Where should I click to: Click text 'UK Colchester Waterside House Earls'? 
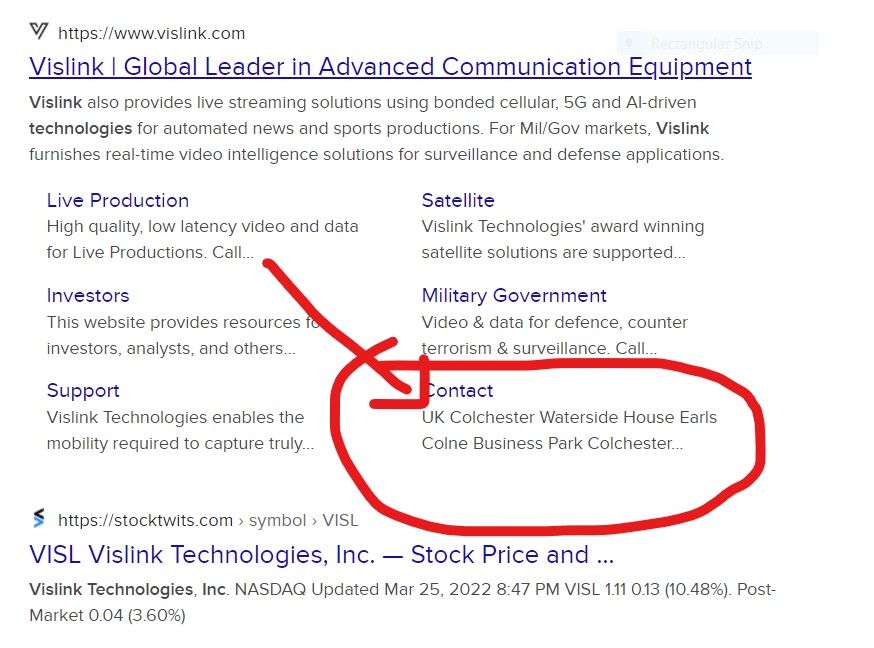[x=569, y=417]
